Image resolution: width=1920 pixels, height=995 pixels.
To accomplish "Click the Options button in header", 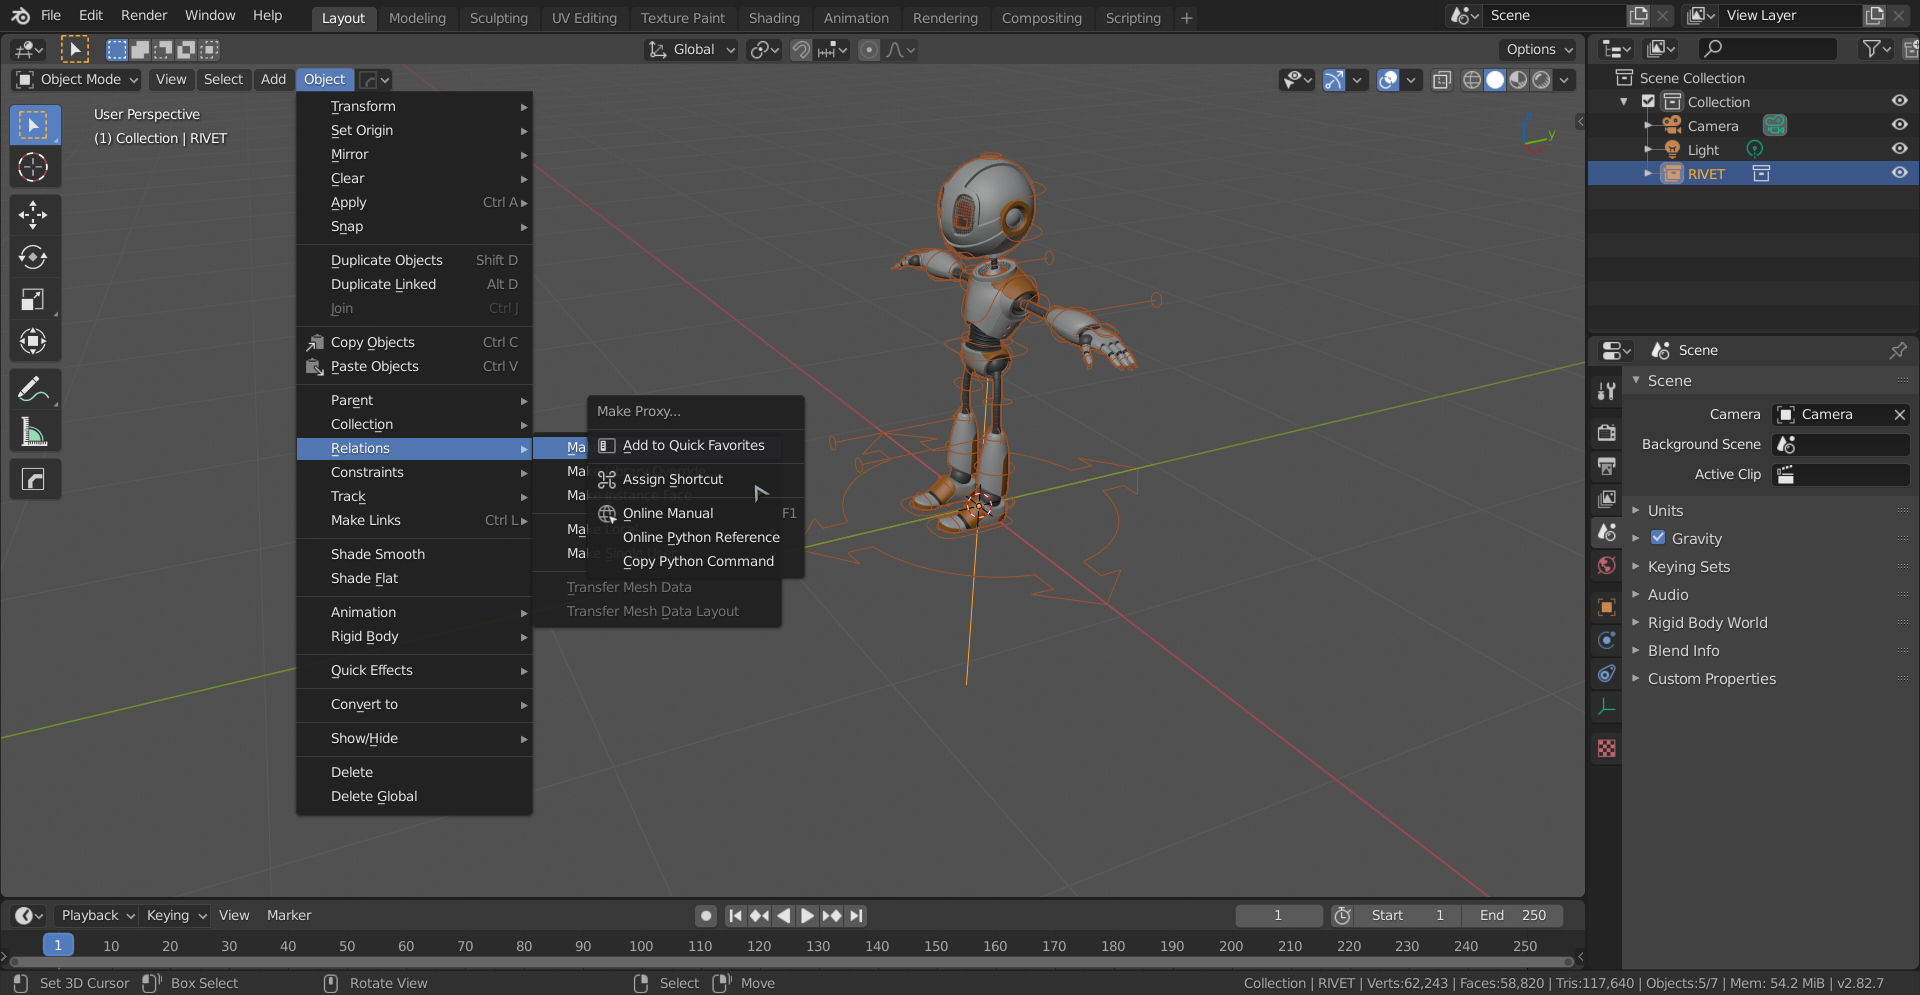I will [x=1538, y=49].
